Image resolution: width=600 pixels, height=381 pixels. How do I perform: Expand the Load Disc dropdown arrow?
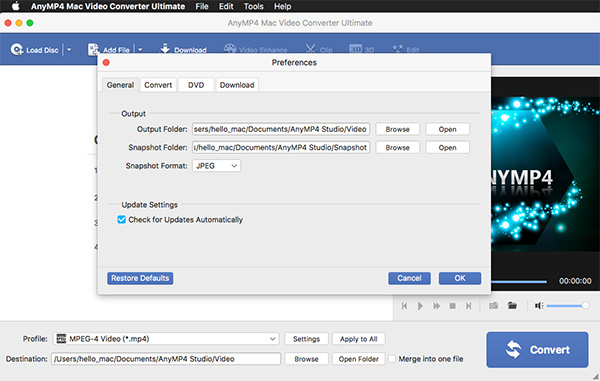[69, 50]
